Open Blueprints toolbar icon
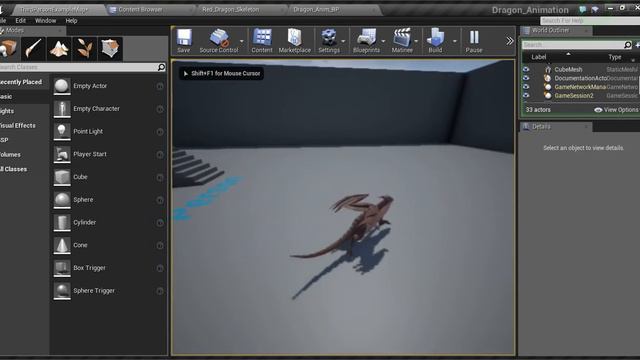 (366, 41)
